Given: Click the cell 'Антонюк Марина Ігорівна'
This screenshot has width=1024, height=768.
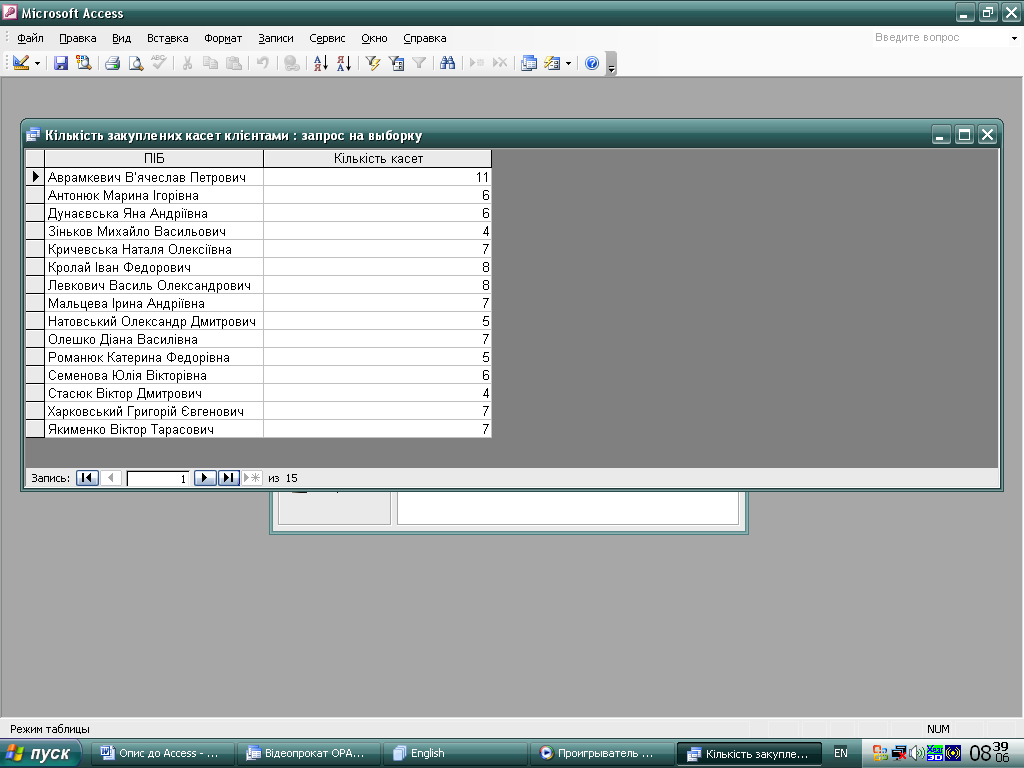Looking at the screenshot, I should coord(154,195).
